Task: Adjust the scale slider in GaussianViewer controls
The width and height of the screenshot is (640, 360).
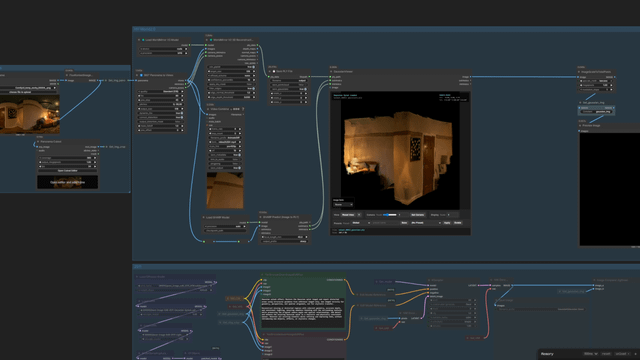Action: point(390,215)
